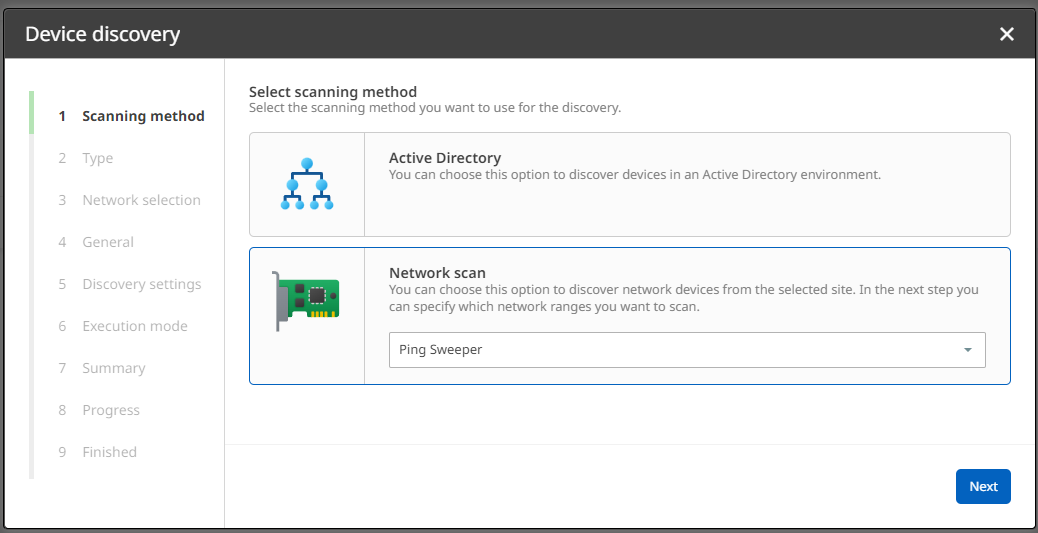
Task: Click the green network card icon
Action: [x=307, y=300]
